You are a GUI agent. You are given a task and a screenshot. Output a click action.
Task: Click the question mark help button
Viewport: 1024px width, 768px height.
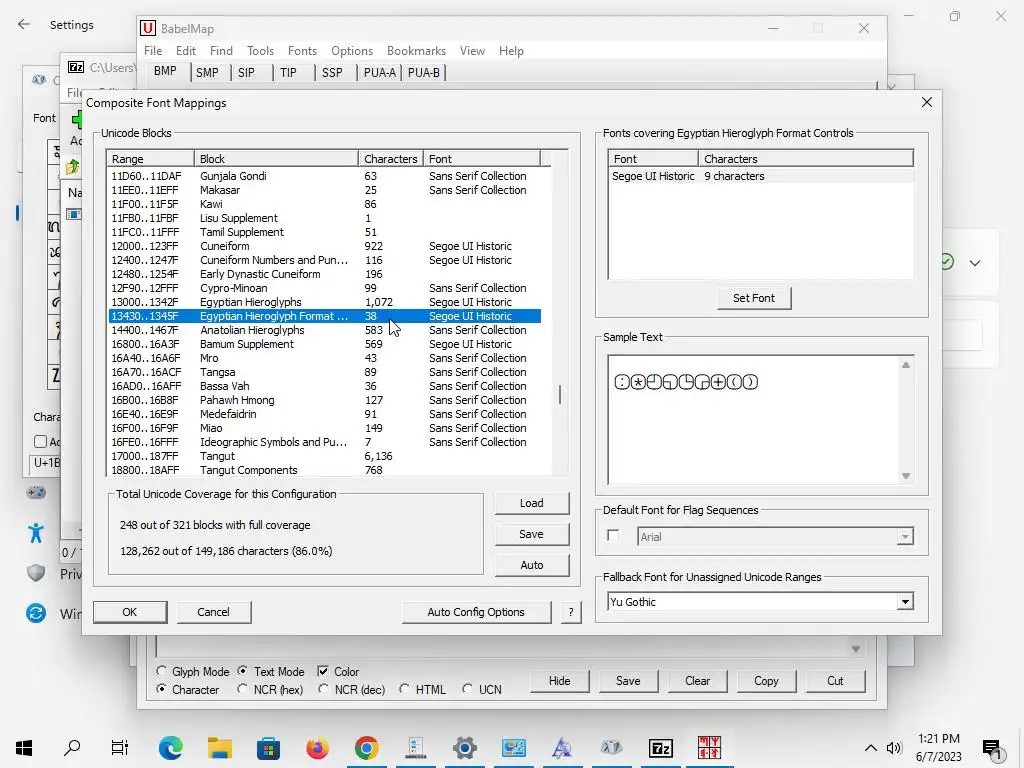(x=571, y=612)
